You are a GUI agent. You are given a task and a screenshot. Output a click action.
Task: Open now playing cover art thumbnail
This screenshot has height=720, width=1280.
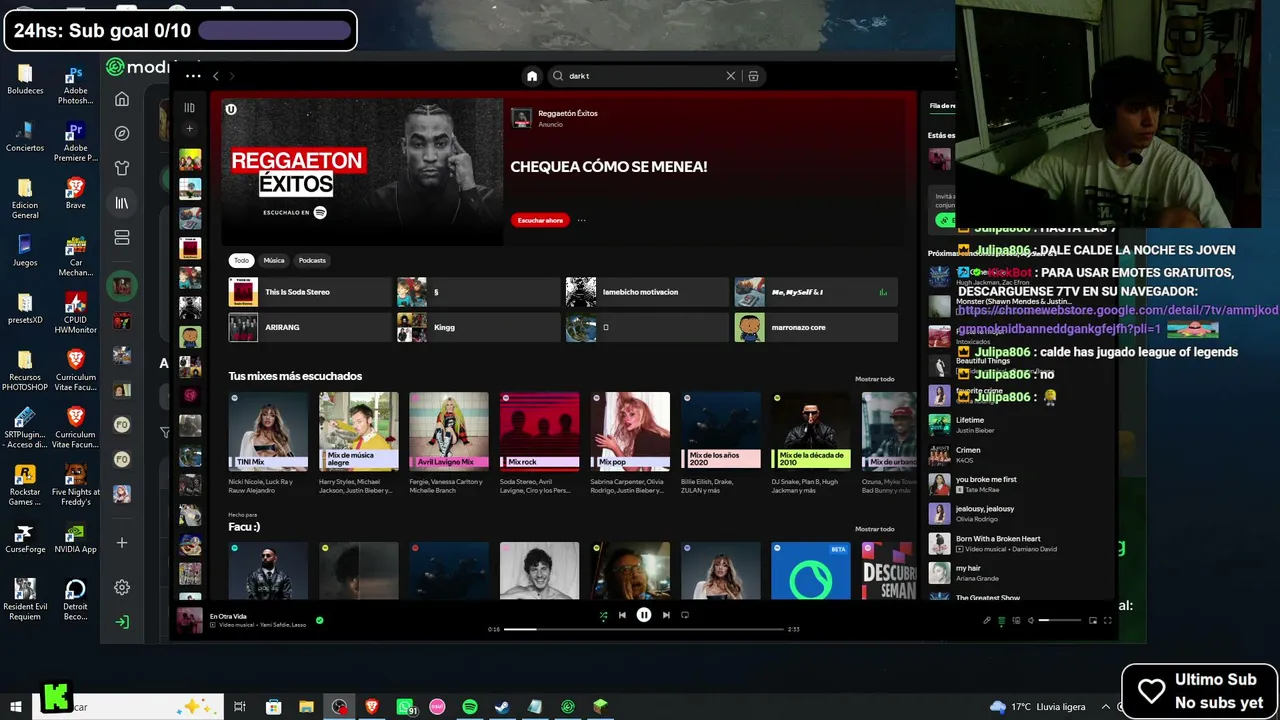tap(189, 620)
